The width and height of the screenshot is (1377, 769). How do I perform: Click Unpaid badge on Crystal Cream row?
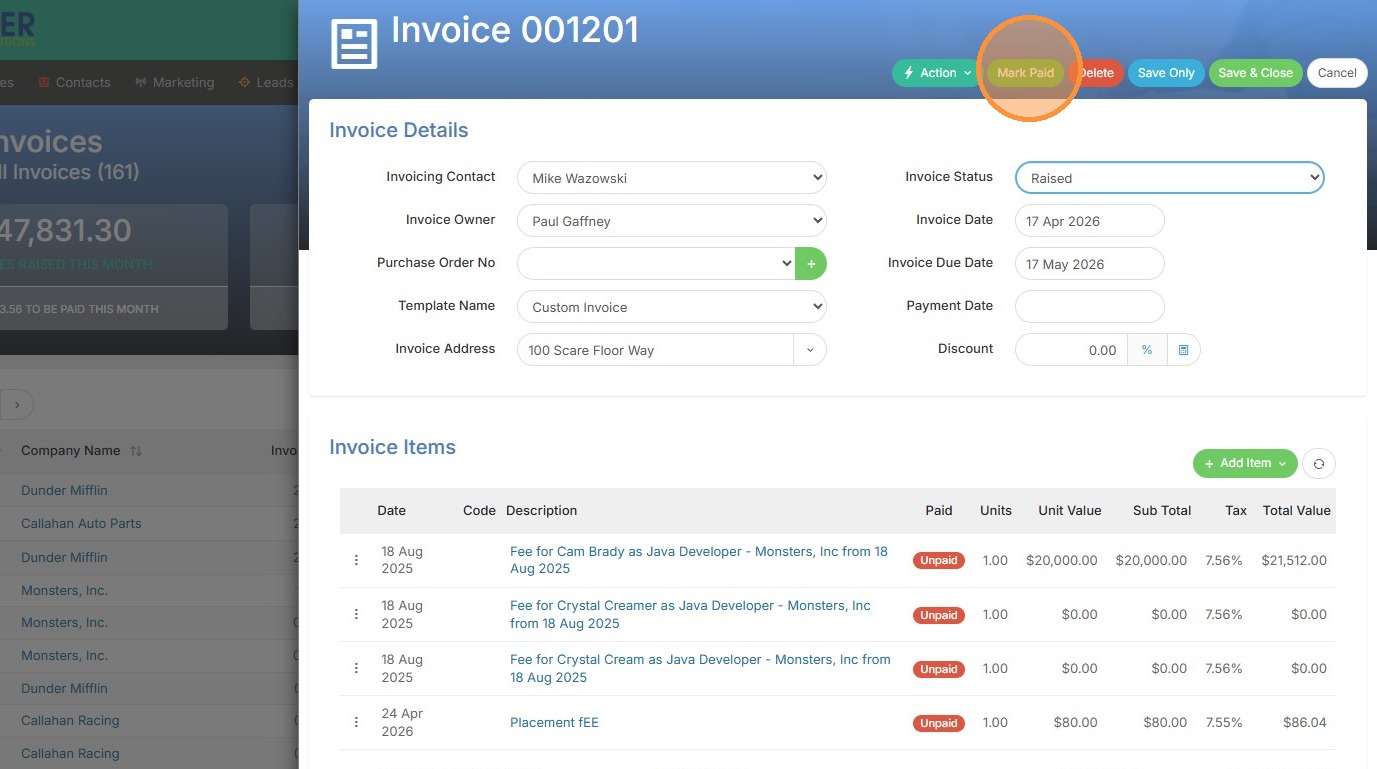pos(938,669)
